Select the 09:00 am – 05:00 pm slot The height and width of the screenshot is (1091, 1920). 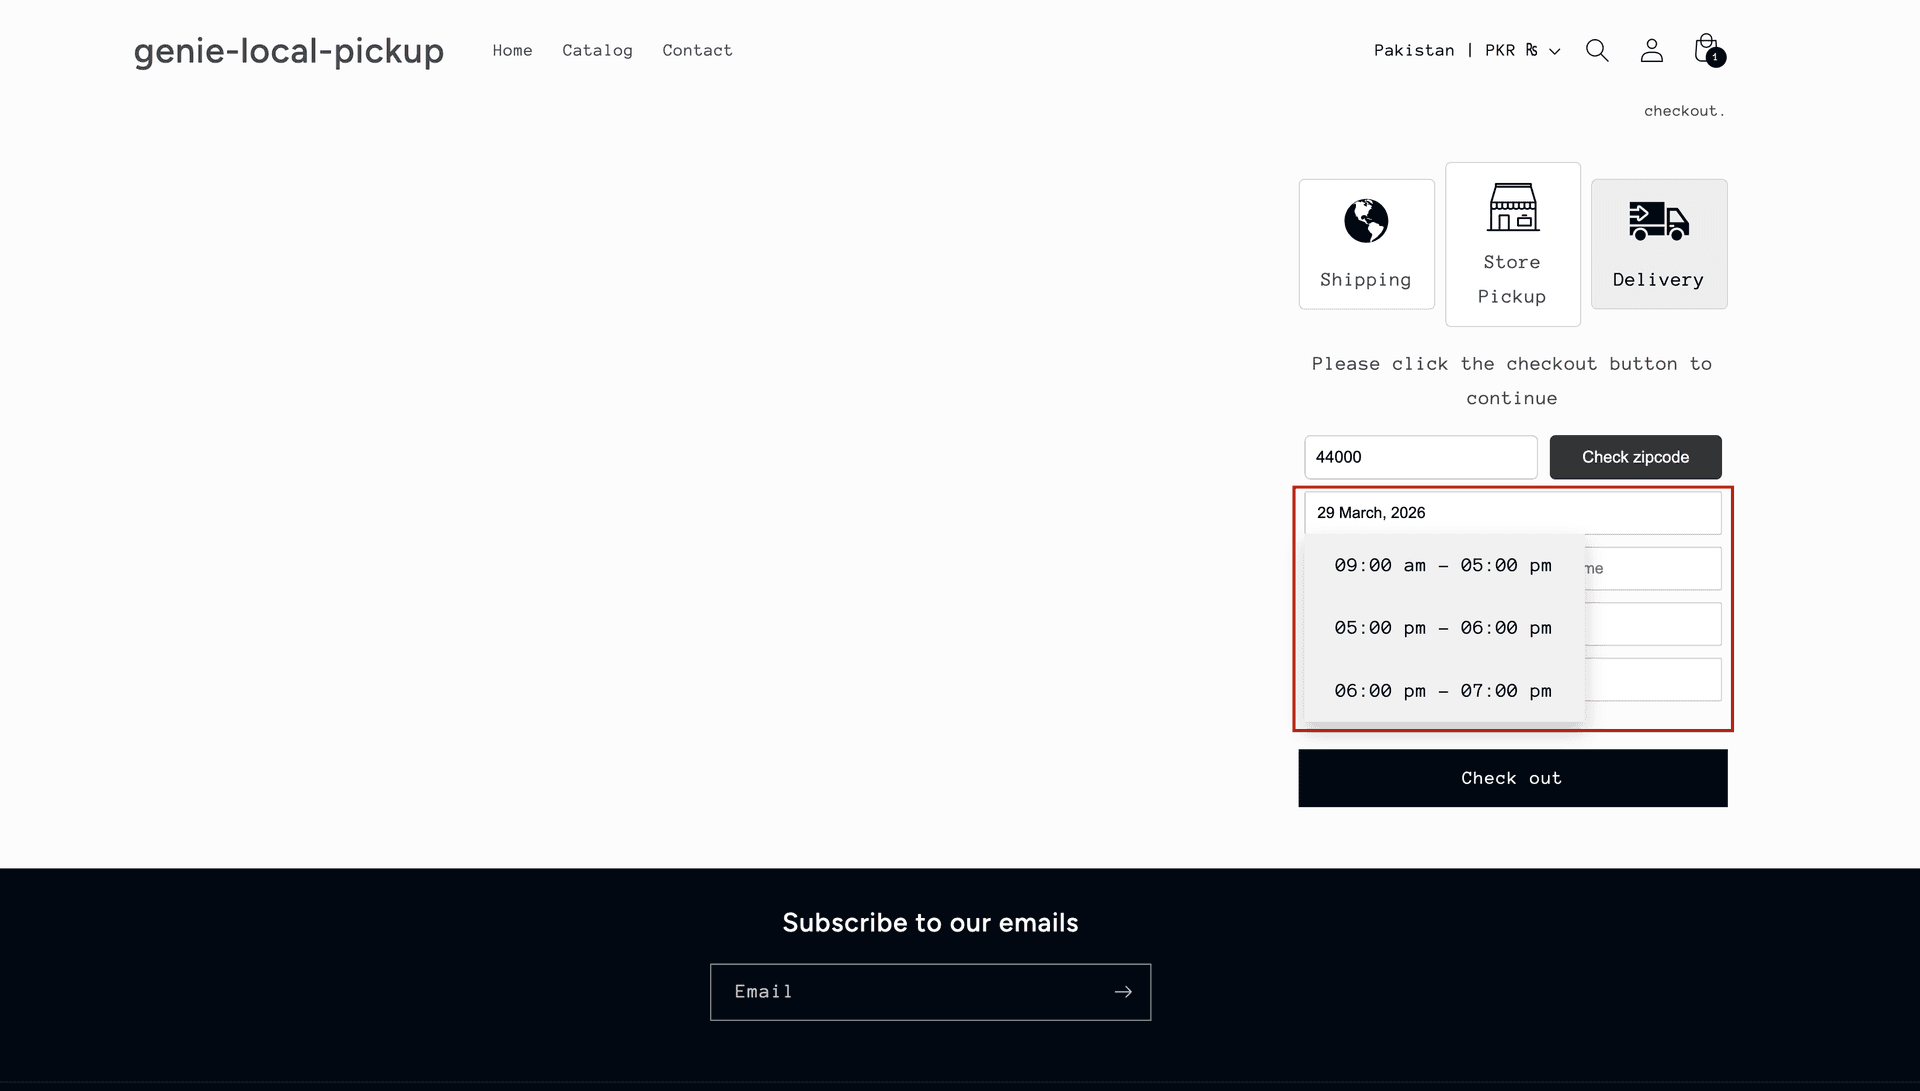pyautogui.click(x=1443, y=565)
